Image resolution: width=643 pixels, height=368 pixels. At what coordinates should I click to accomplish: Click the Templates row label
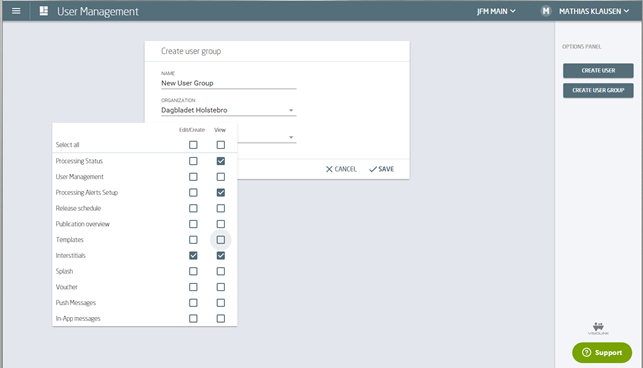coord(69,240)
